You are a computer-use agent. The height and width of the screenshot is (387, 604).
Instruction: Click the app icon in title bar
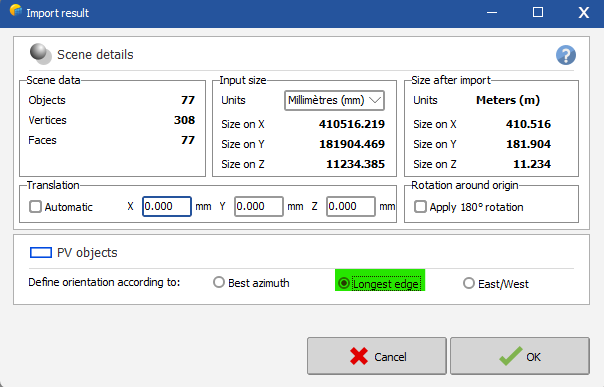coord(16,10)
